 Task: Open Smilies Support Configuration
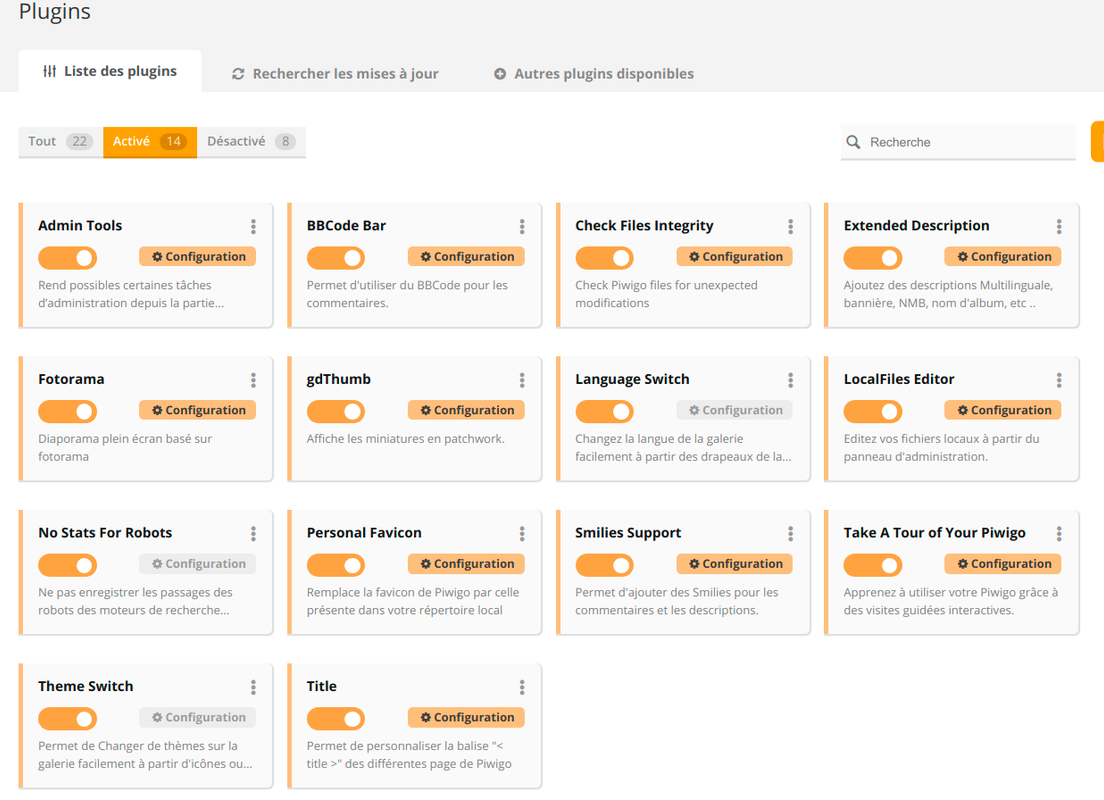click(x=735, y=563)
